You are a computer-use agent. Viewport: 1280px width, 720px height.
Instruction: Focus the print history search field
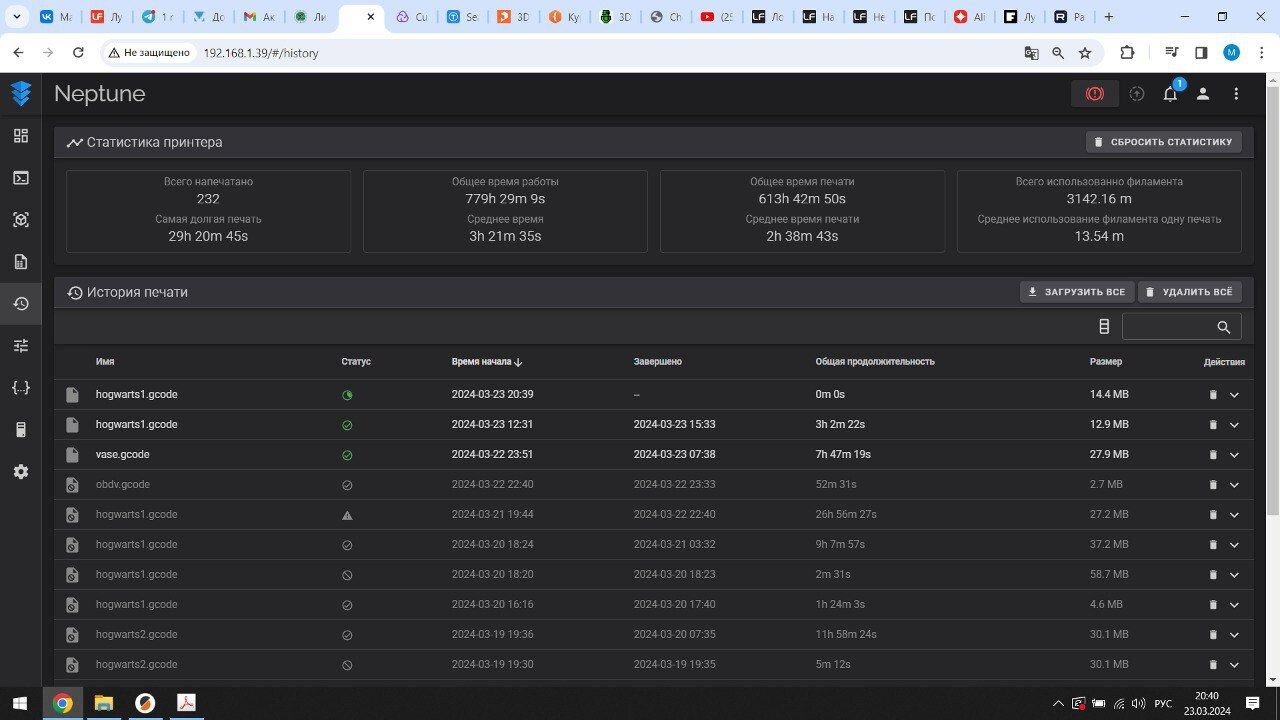(x=1168, y=327)
